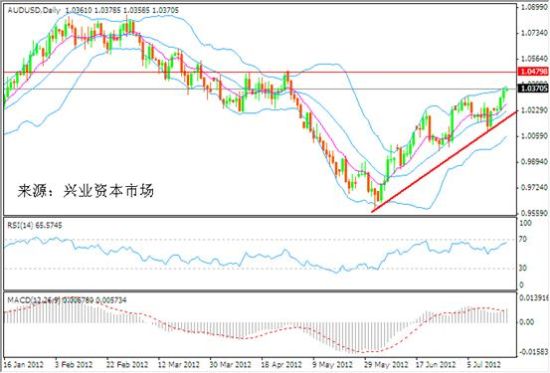Select the black 1.03705 current price label
The height and width of the screenshot is (373, 550).
[533, 88]
